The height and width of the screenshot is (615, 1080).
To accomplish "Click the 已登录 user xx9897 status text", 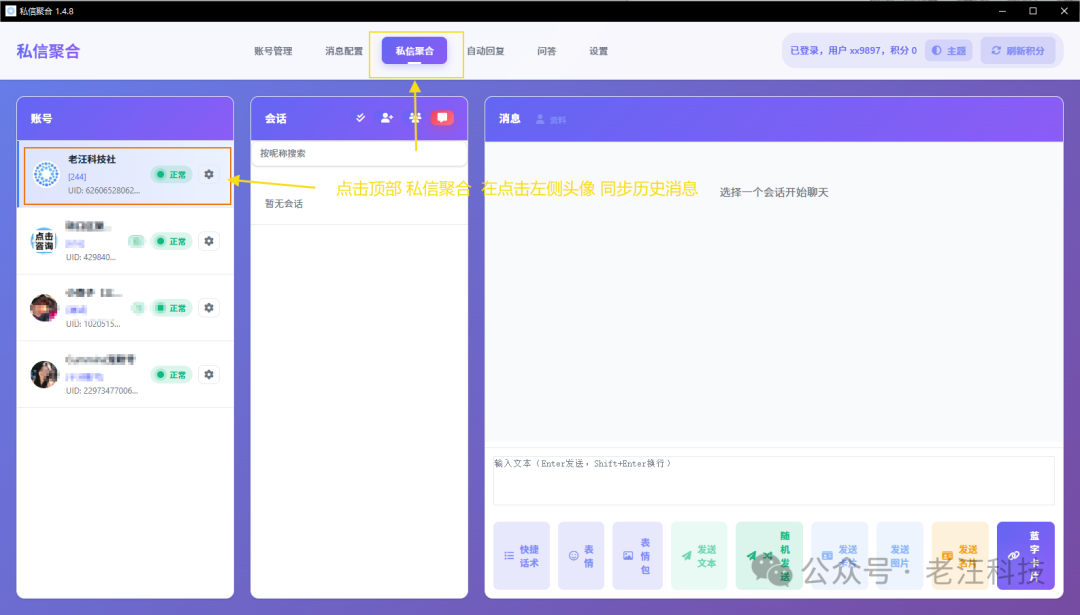I will 853,50.
